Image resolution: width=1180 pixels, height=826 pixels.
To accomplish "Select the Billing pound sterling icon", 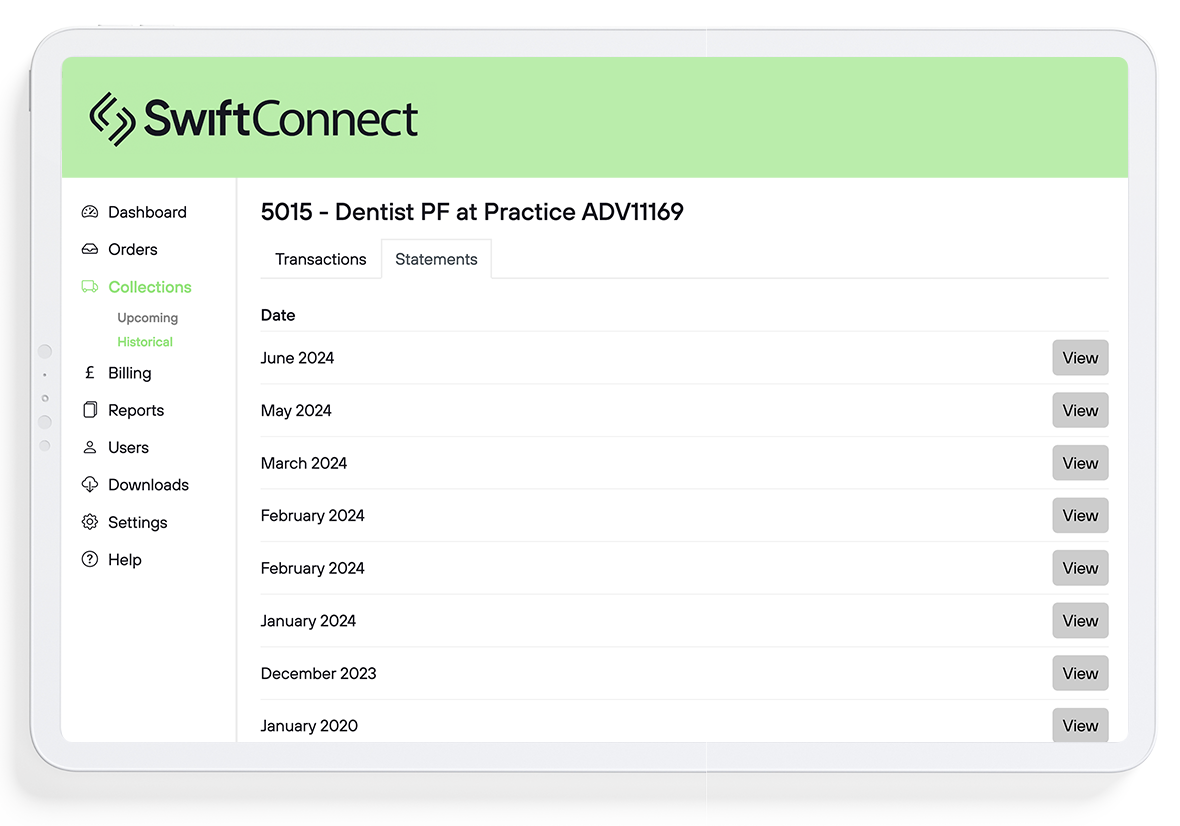I will point(90,373).
